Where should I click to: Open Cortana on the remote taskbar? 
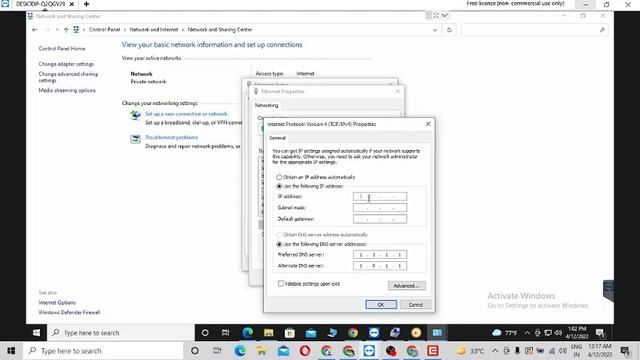(x=205, y=333)
